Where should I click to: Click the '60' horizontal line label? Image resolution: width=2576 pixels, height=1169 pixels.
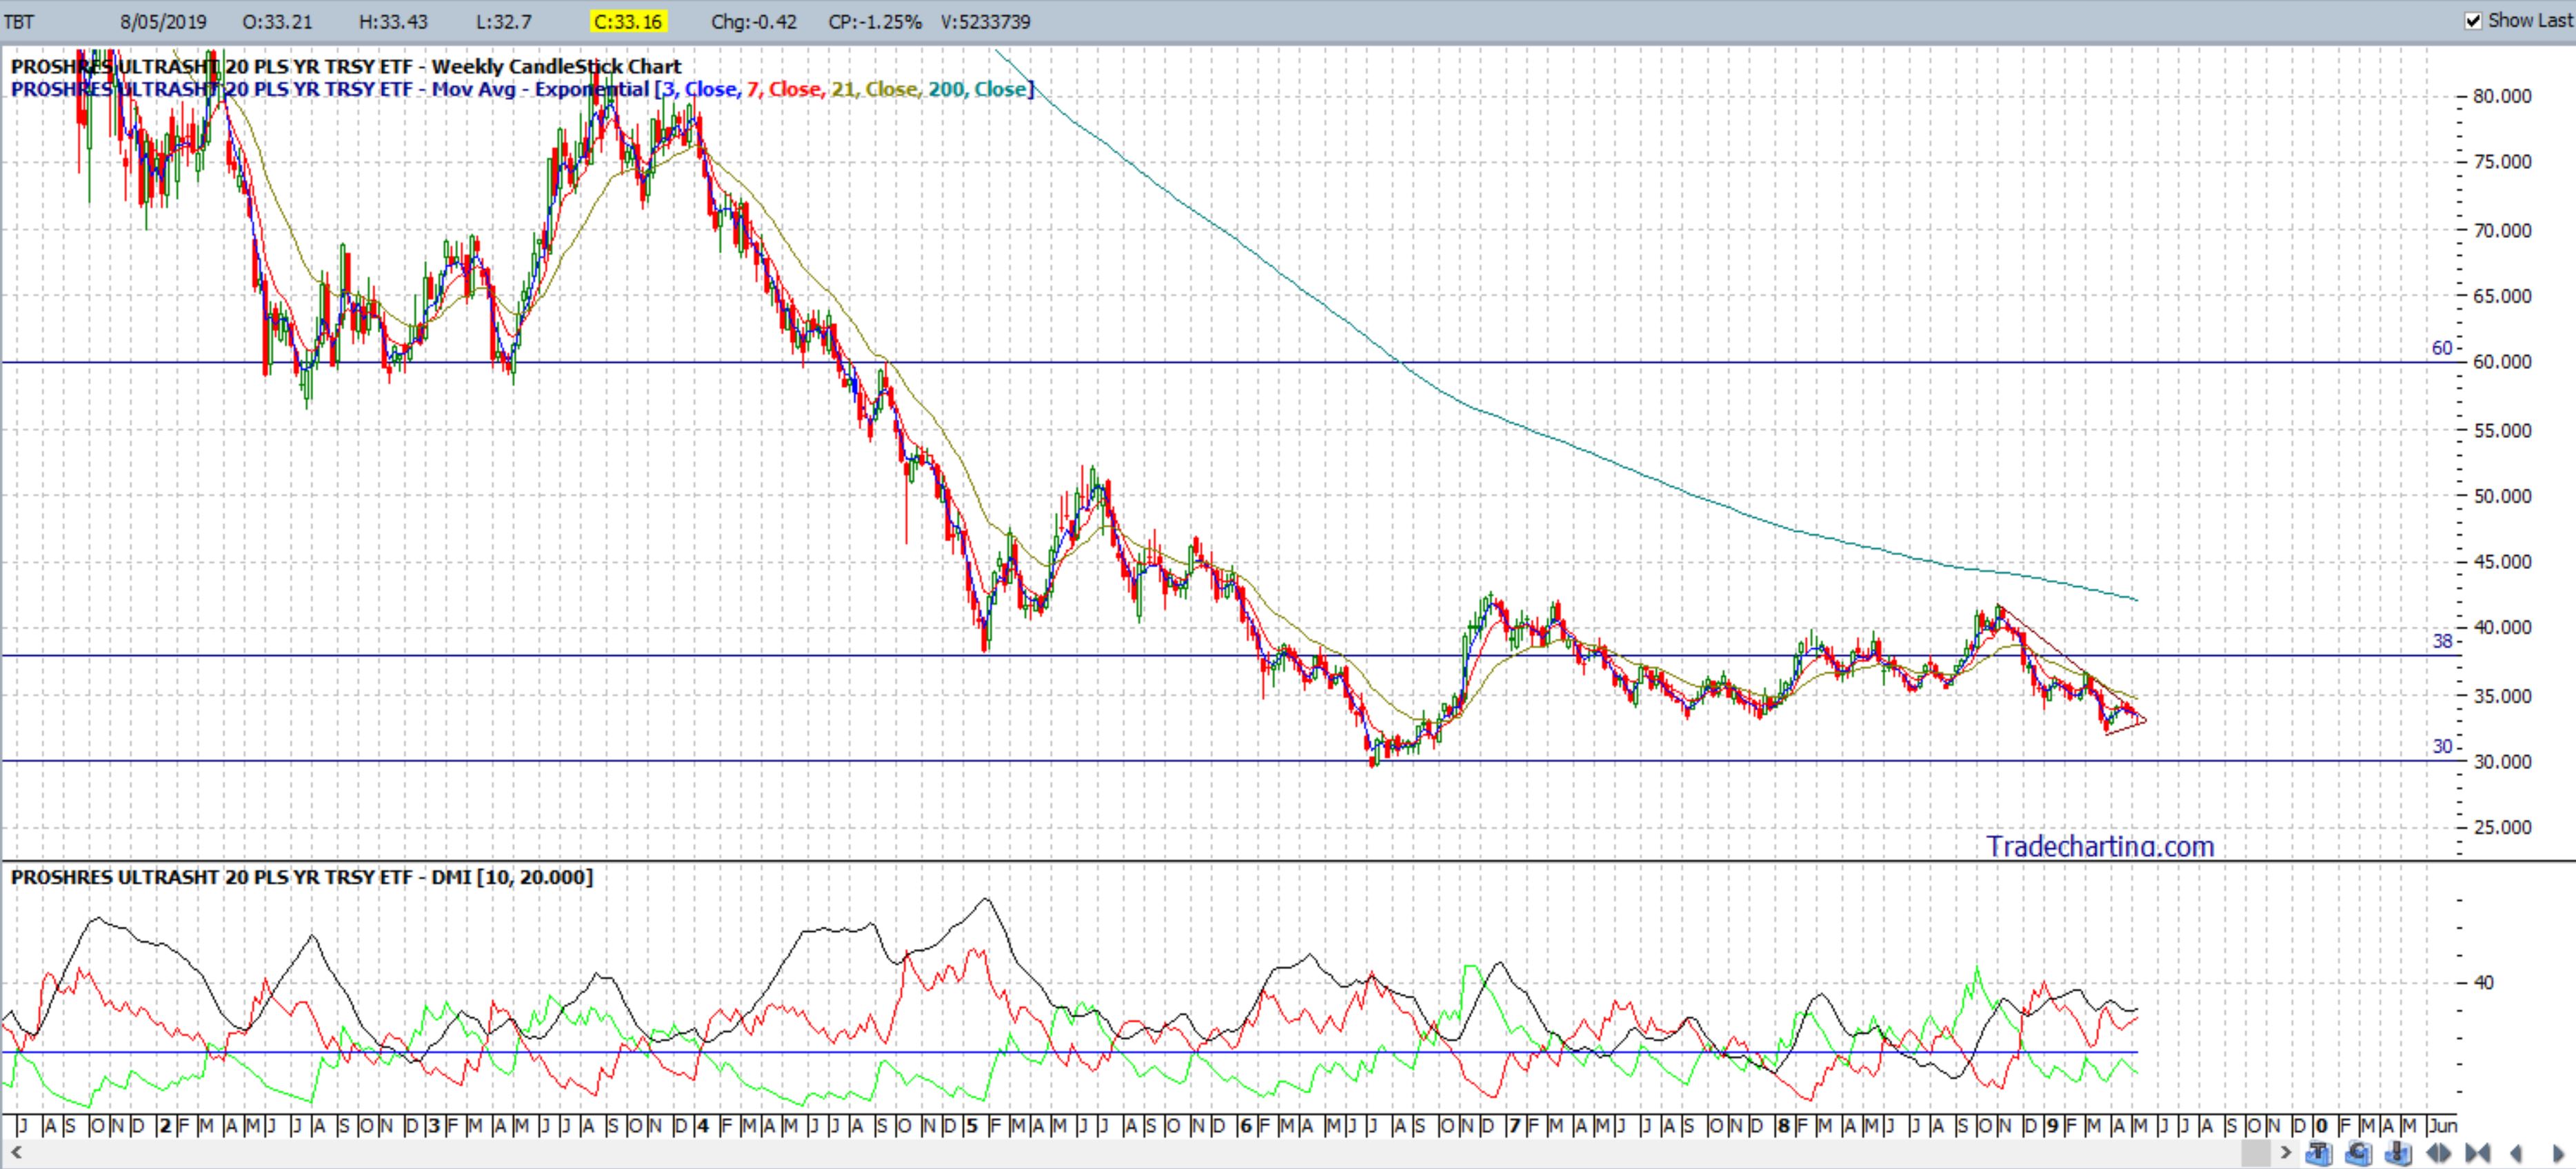click(2442, 348)
